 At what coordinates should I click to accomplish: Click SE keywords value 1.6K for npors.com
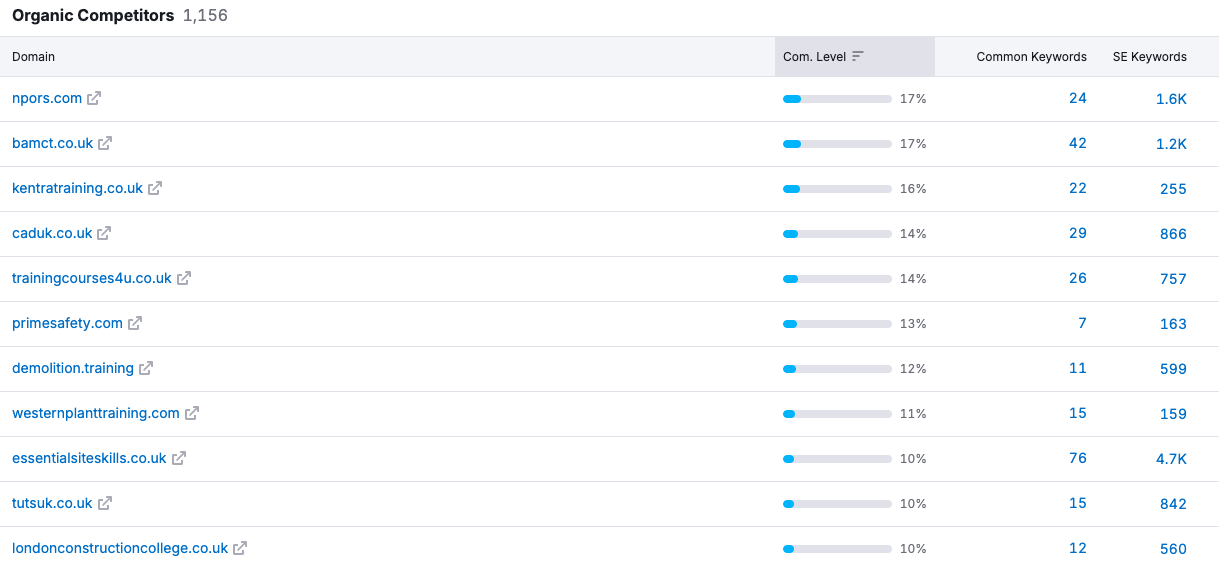point(1171,99)
